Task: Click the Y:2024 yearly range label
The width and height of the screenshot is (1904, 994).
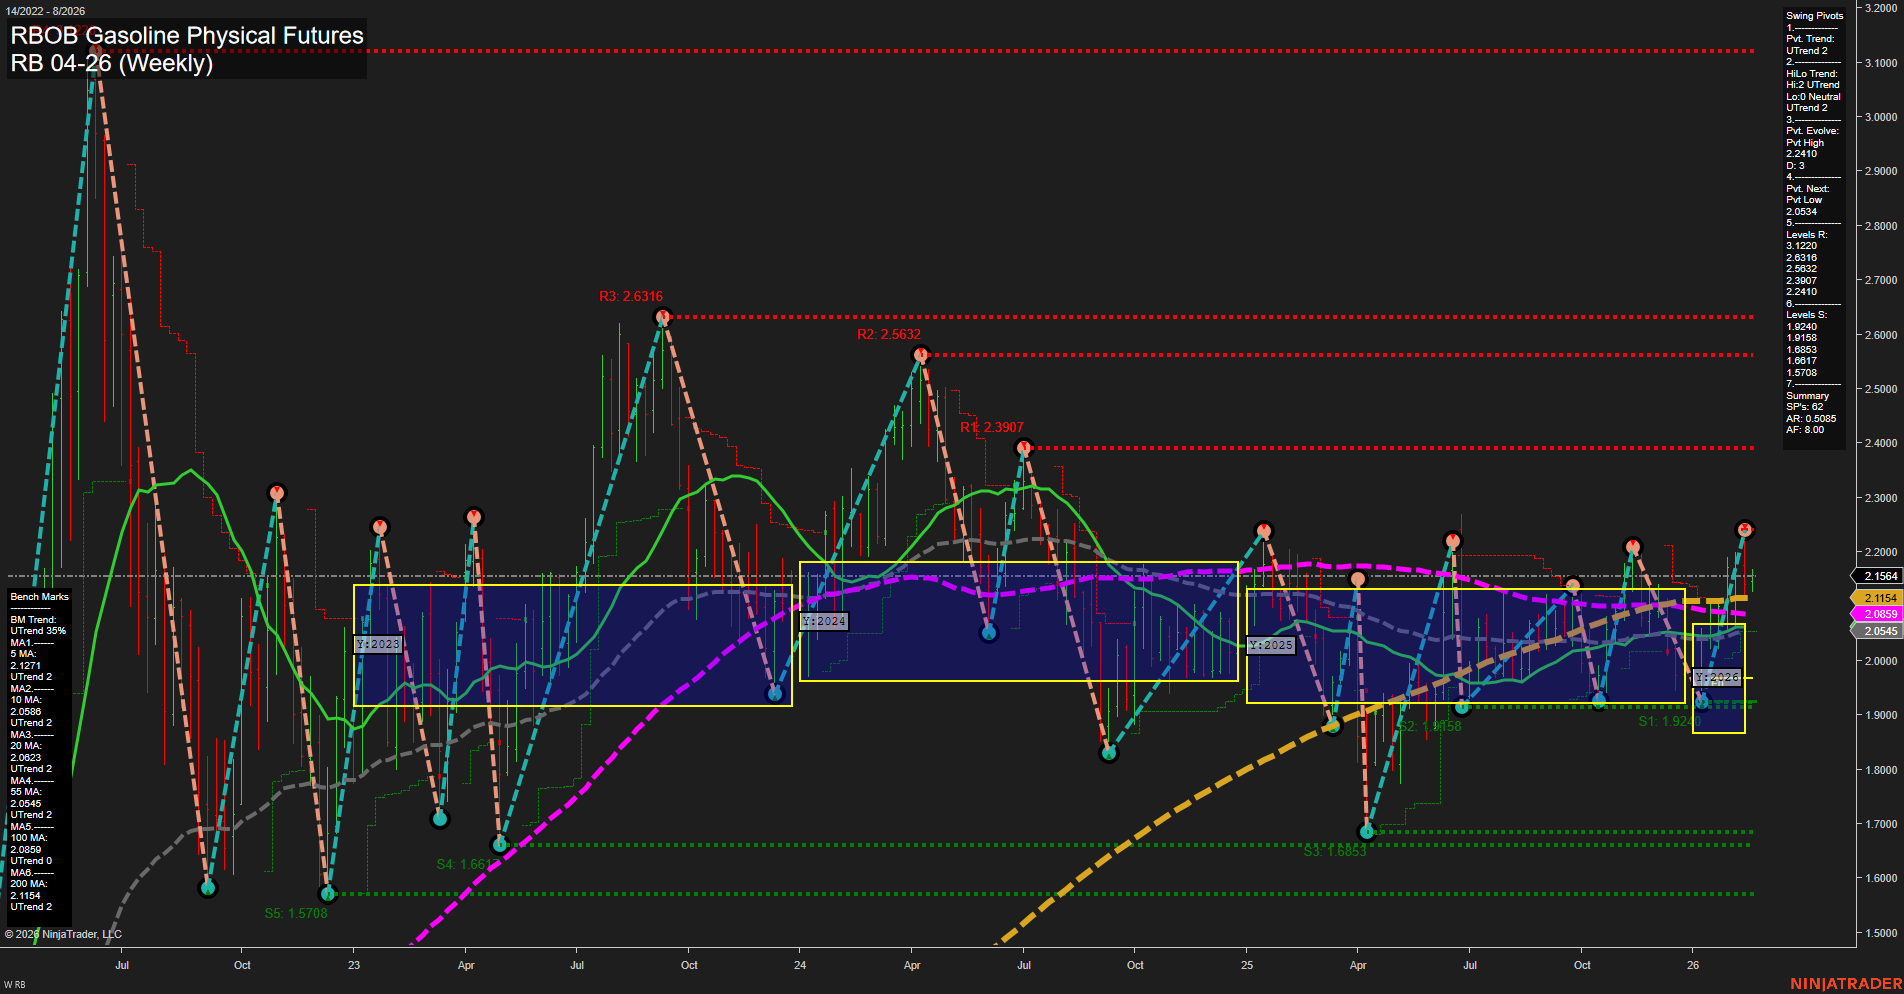Action: (x=823, y=620)
